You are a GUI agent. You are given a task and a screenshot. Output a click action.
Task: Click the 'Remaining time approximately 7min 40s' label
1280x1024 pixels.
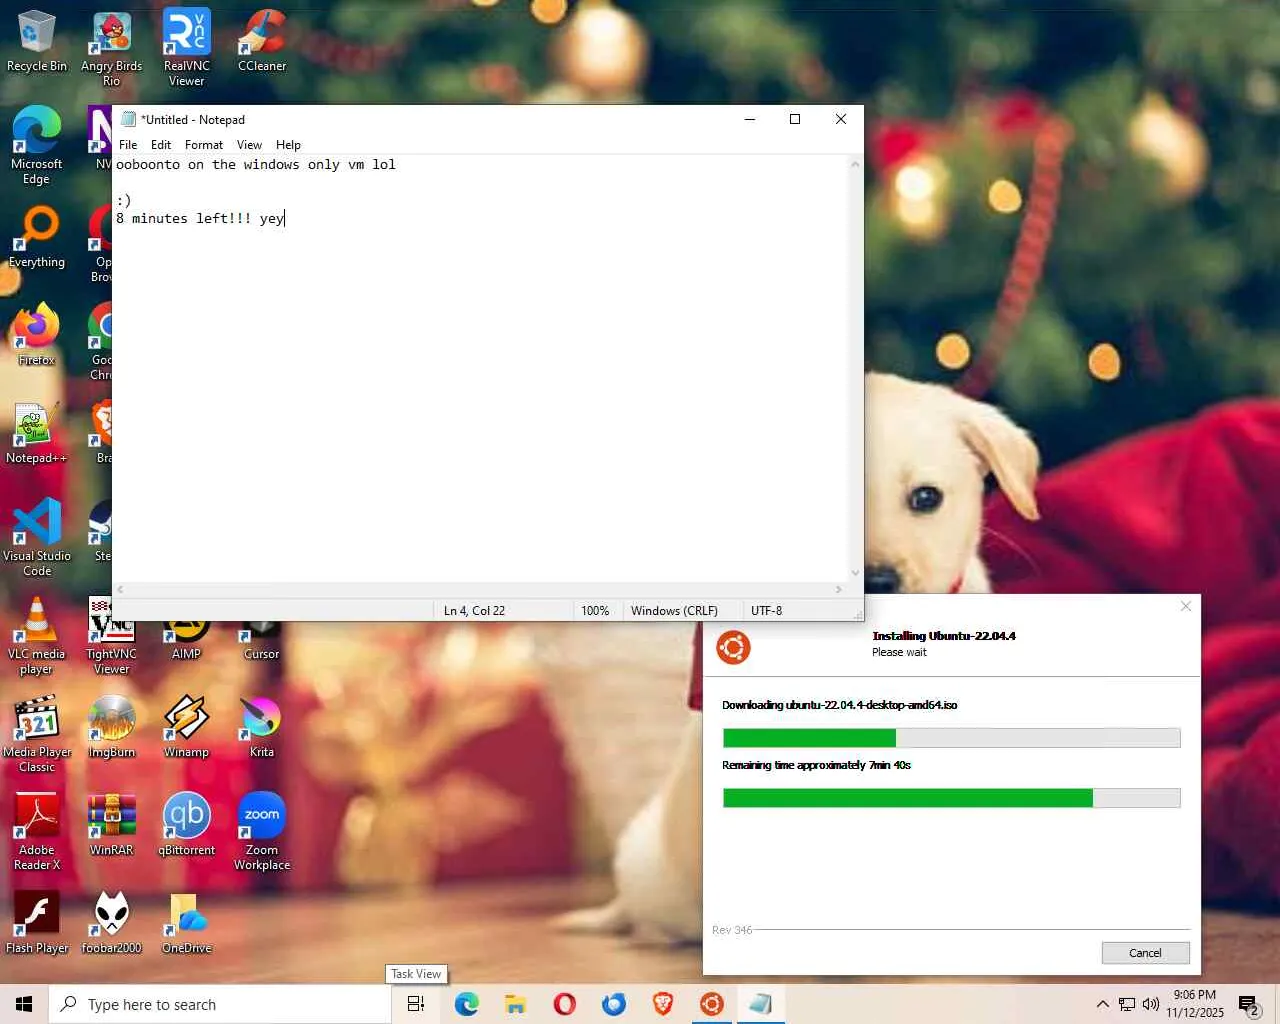[816, 765]
